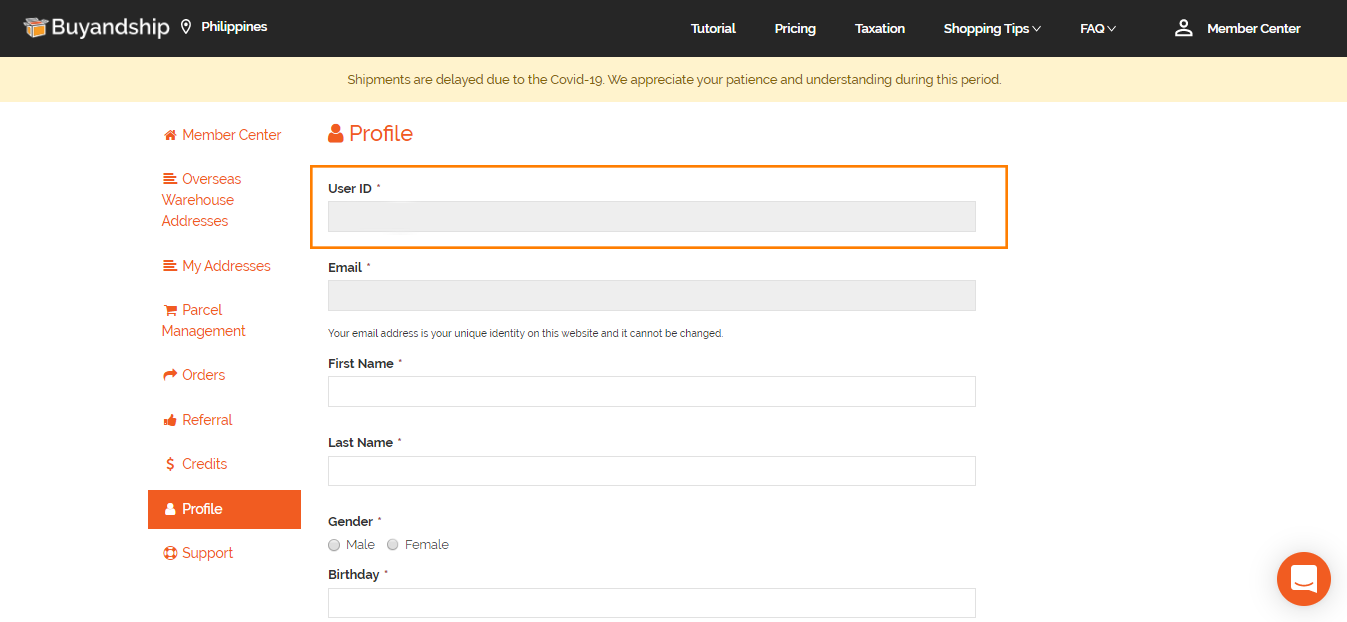
Task: Open Overseas Warehouse Addresses link
Action: pos(202,200)
